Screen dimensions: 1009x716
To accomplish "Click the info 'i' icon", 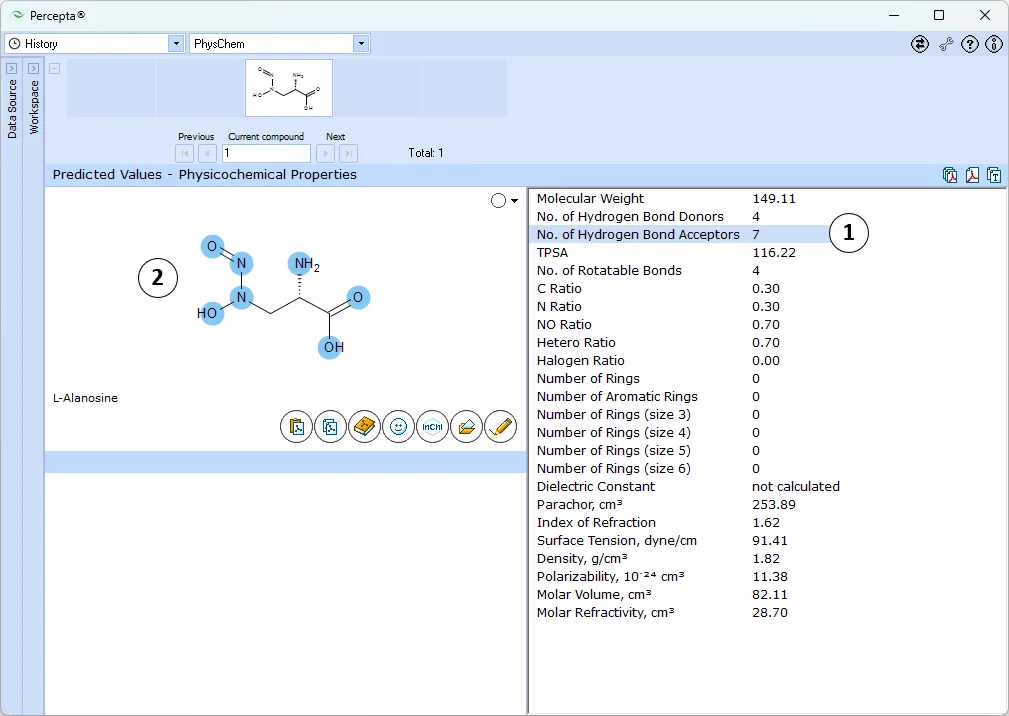I will point(994,44).
